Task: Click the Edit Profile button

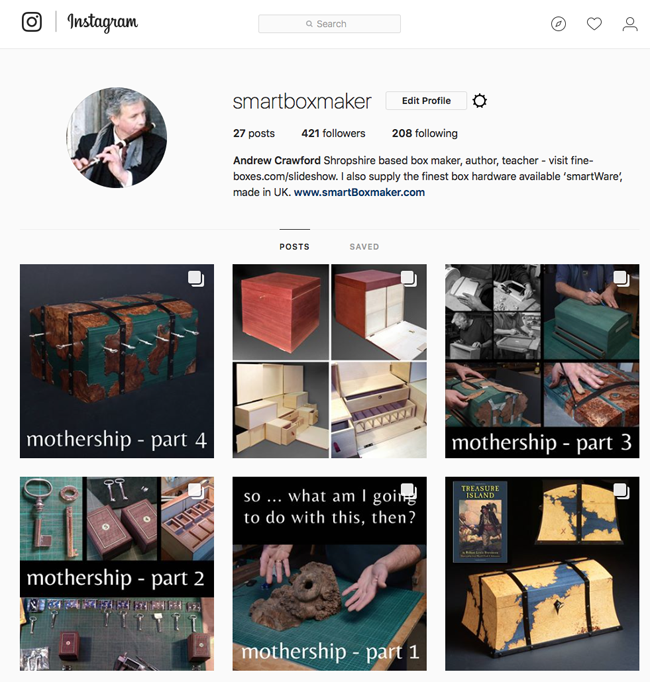Action: 426,100
